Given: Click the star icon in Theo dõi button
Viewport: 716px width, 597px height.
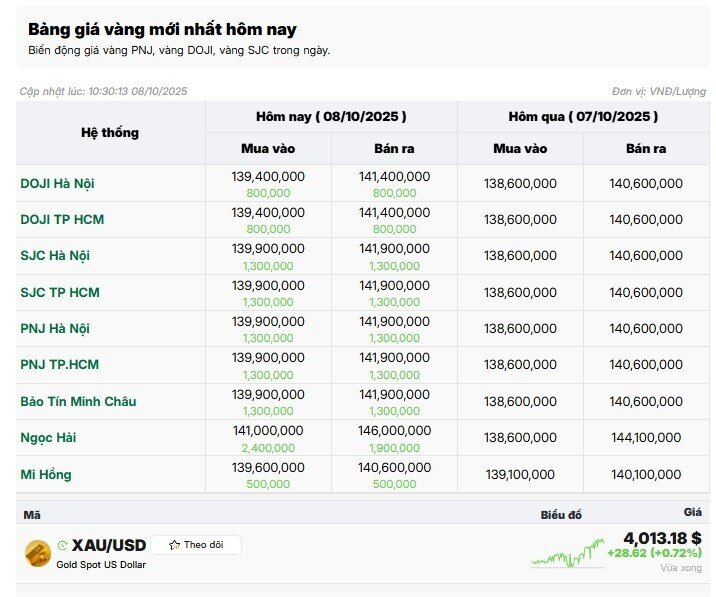Looking at the screenshot, I should coord(174,545).
